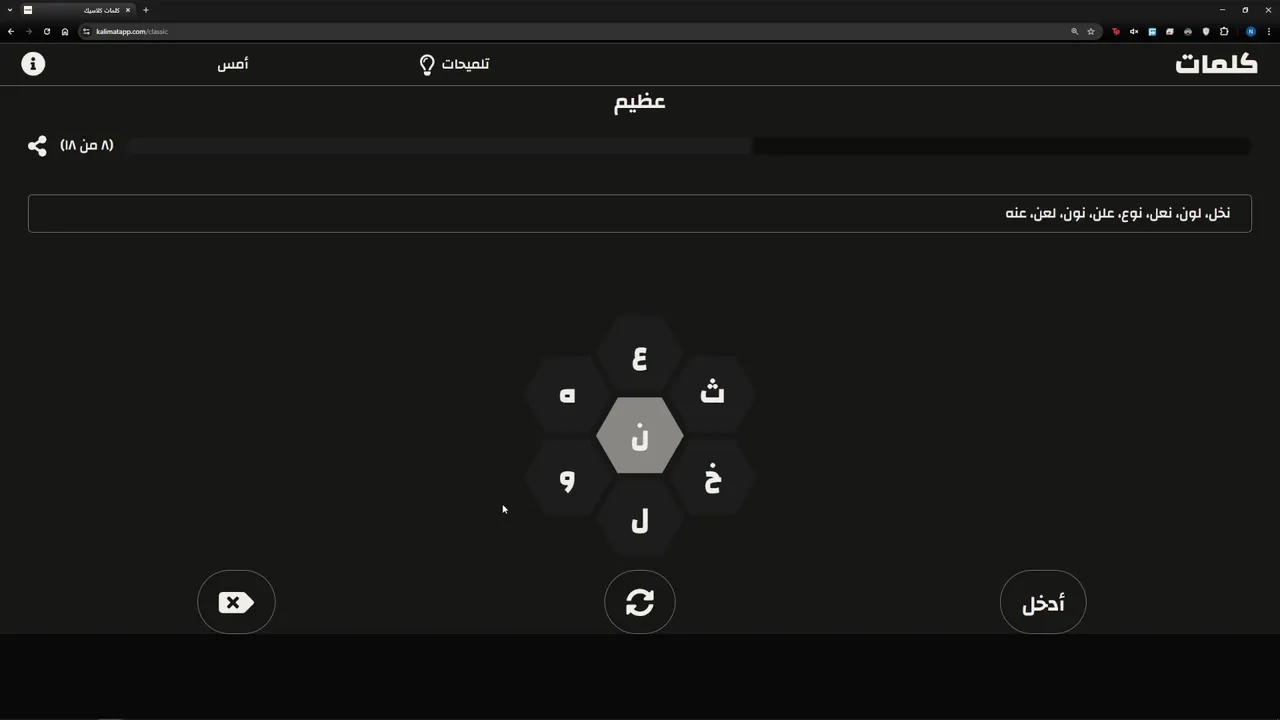Viewport: 1280px width, 720px height.
Task: Open the Chrome profile avatar menu
Action: tap(1250, 31)
